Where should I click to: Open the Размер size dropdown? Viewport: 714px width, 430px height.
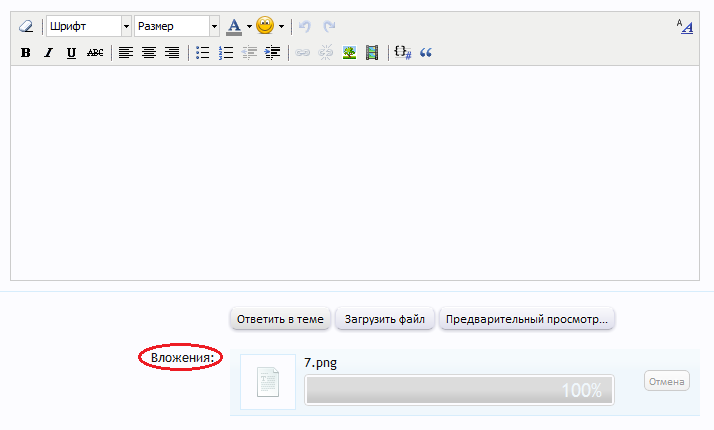click(x=176, y=26)
